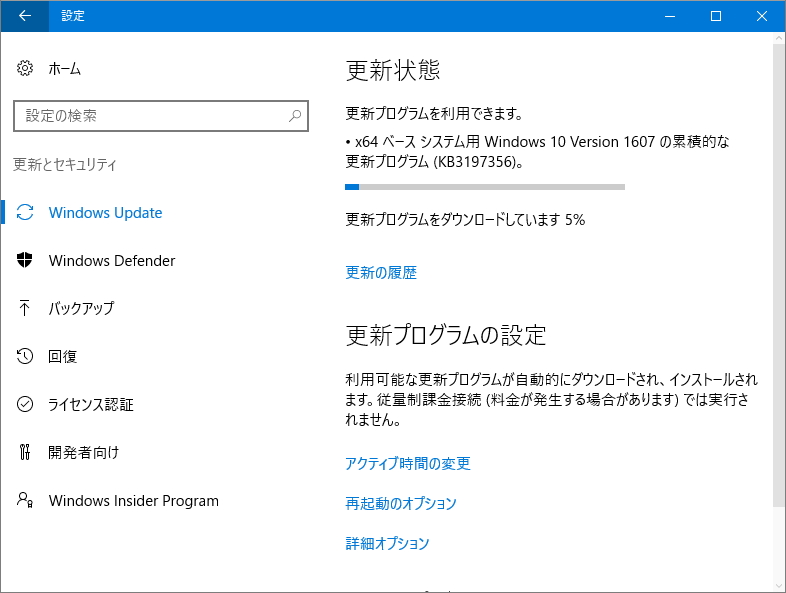Click the developer tools icon
Screen dimensions: 786x593
click(25, 452)
